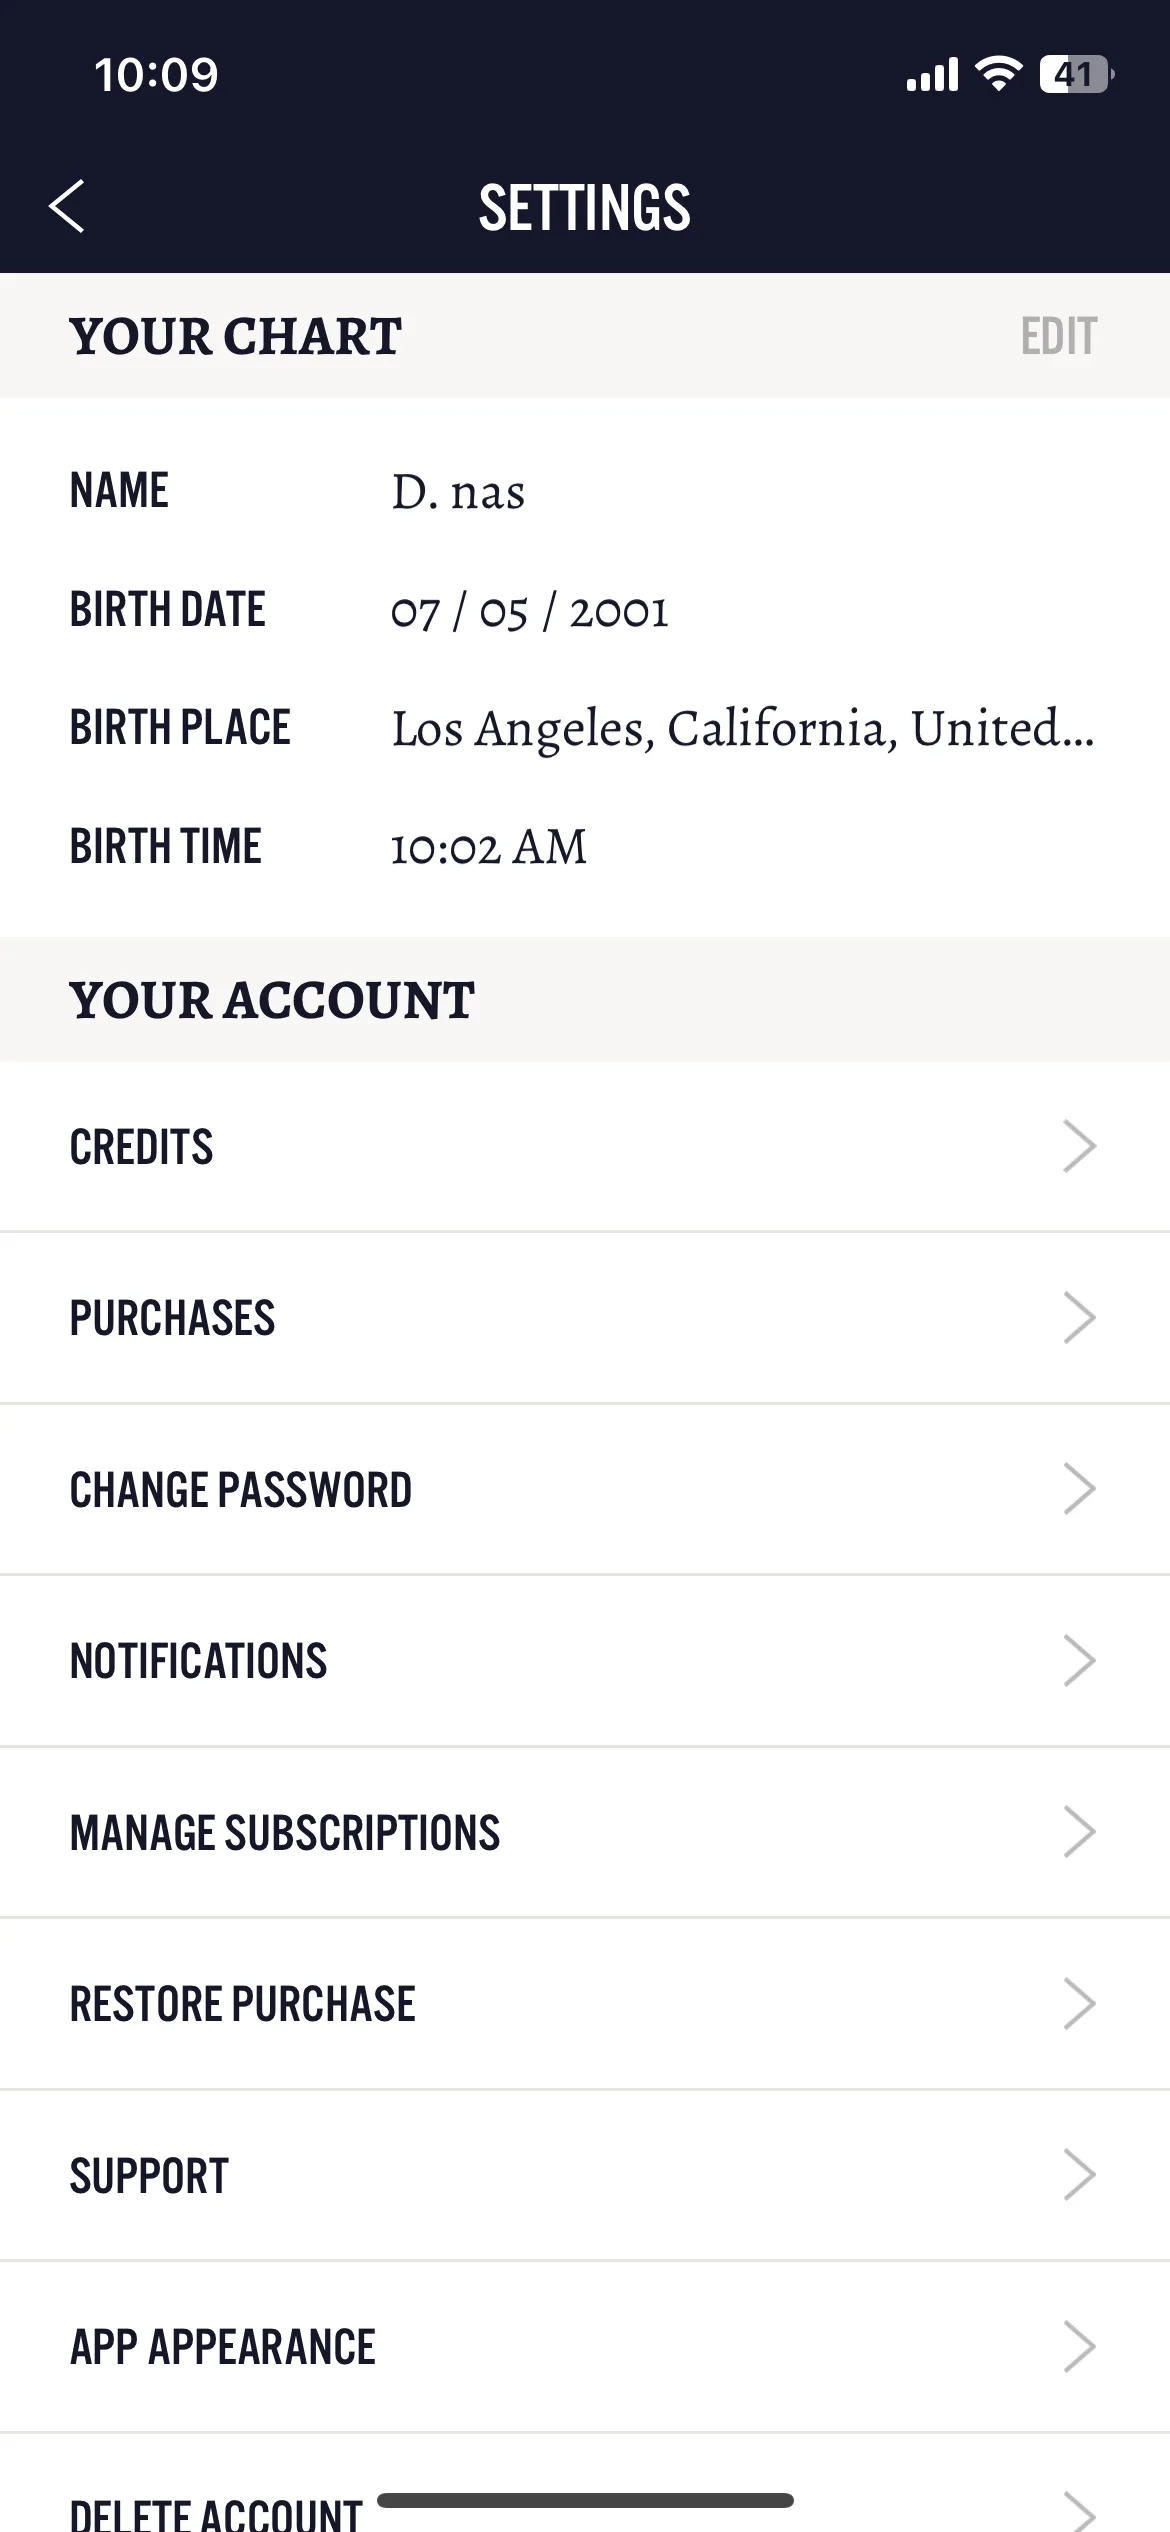1170x2532 pixels.
Task: Tap the chevron for Restore Purchase
Action: 1079,2004
